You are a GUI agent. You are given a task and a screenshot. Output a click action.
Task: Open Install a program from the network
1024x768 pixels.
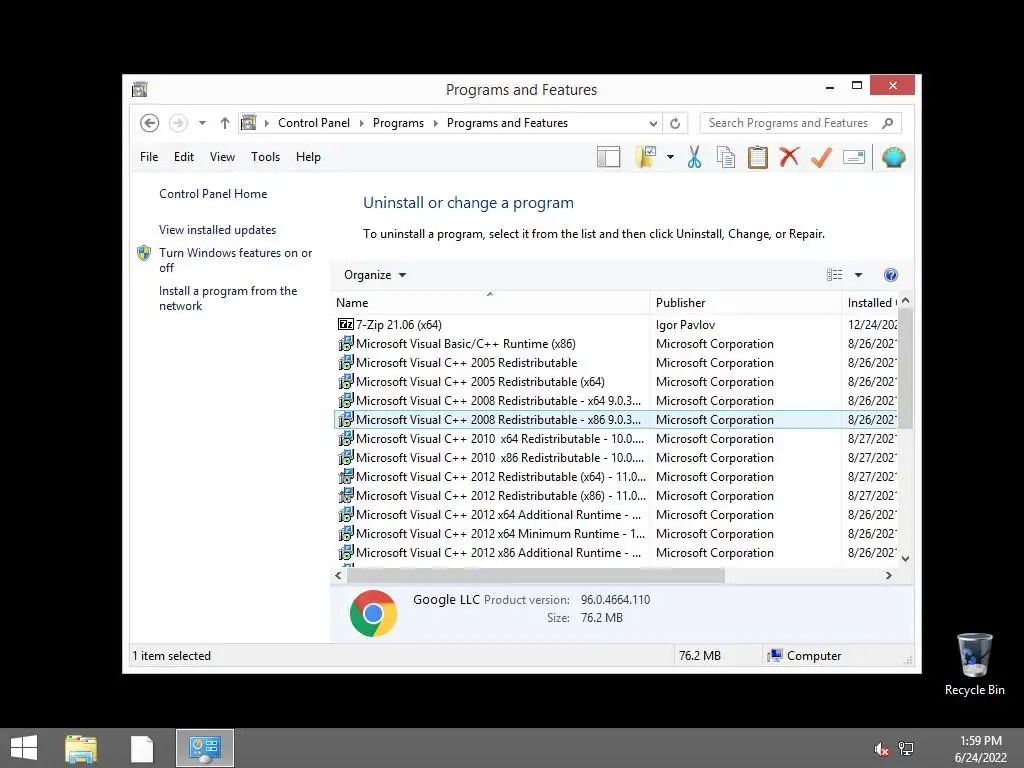click(x=228, y=298)
